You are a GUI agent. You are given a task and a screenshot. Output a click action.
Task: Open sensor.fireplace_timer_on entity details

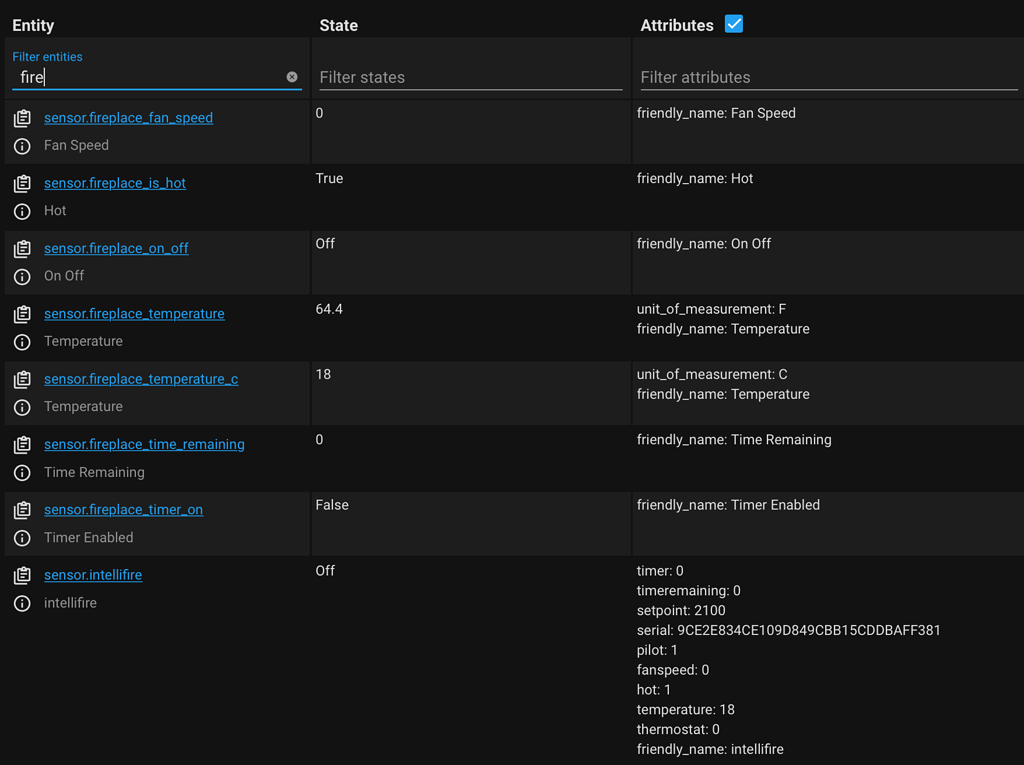tap(123, 509)
